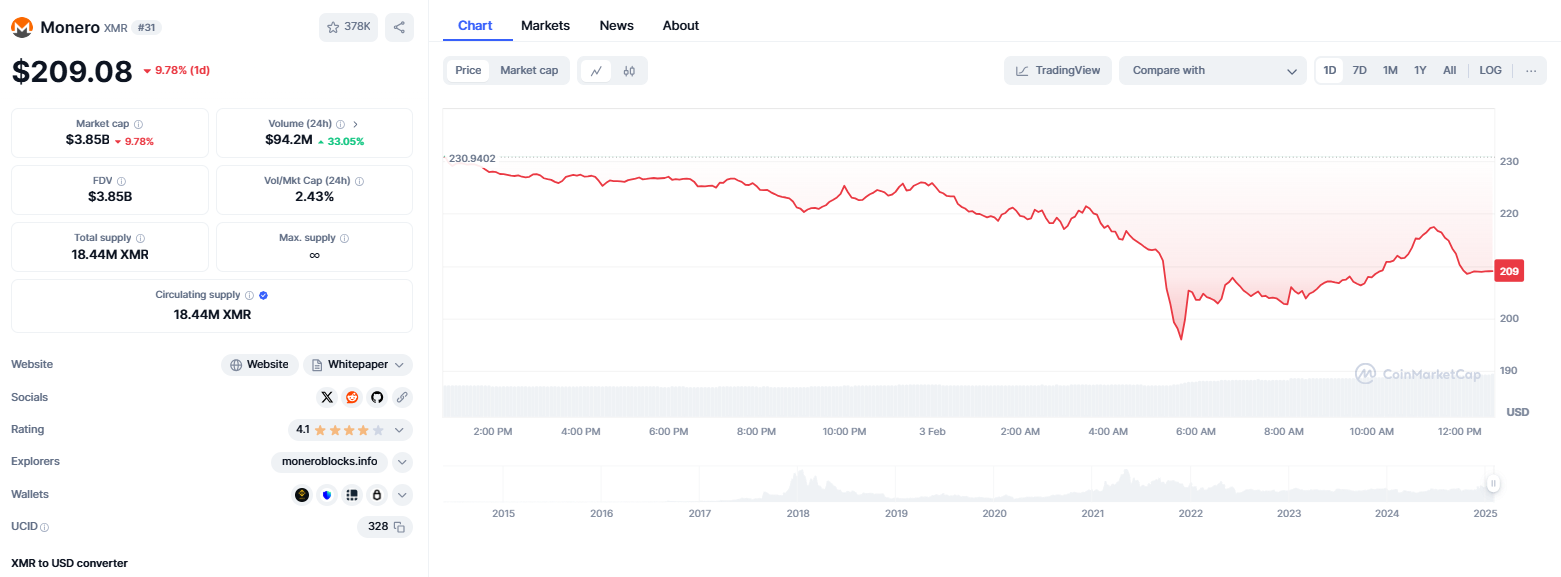The image size is (1561, 577).
Task: Open the Ledger-style square wallet icon
Action: [x=352, y=494]
